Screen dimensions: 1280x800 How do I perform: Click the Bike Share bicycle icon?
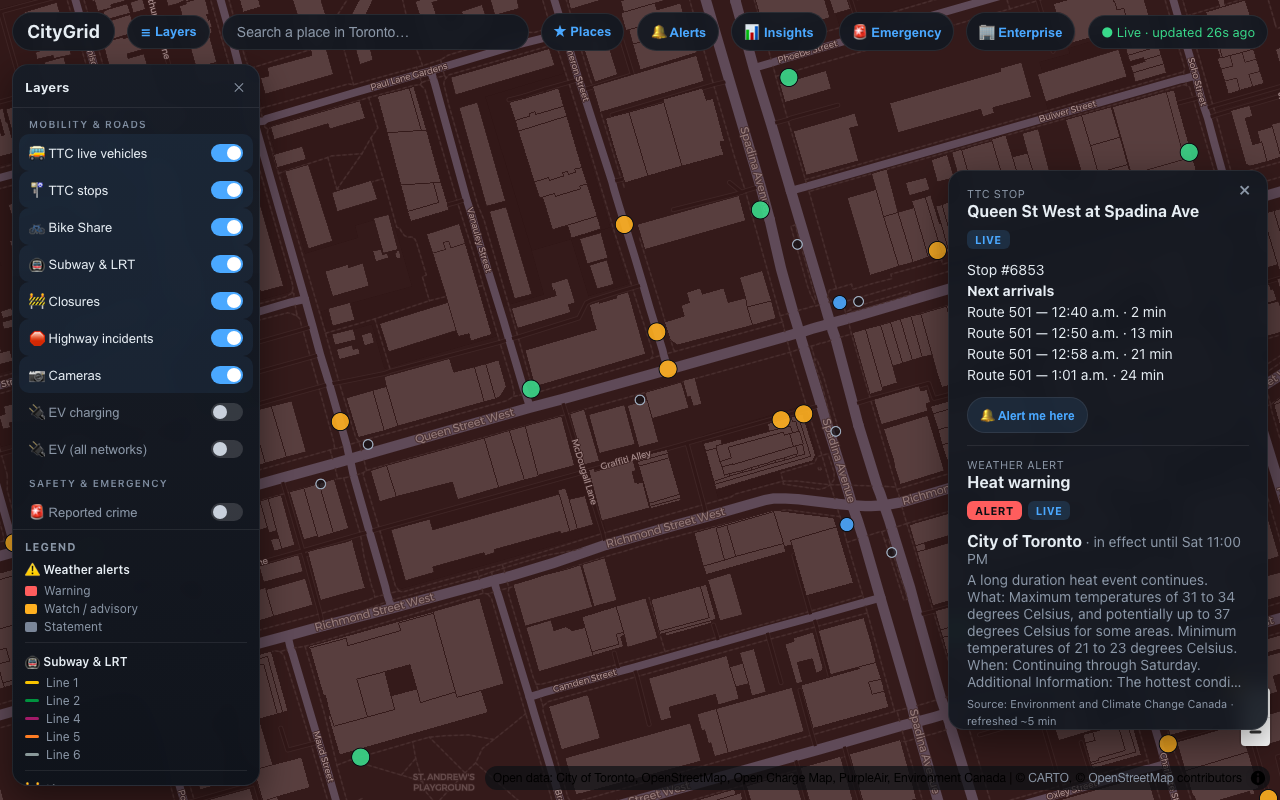37,227
